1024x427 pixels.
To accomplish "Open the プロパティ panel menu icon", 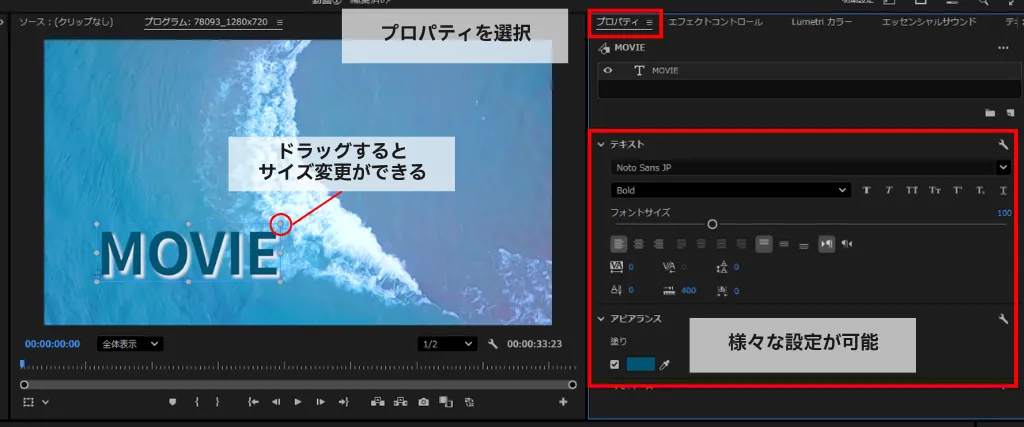I will point(650,22).
